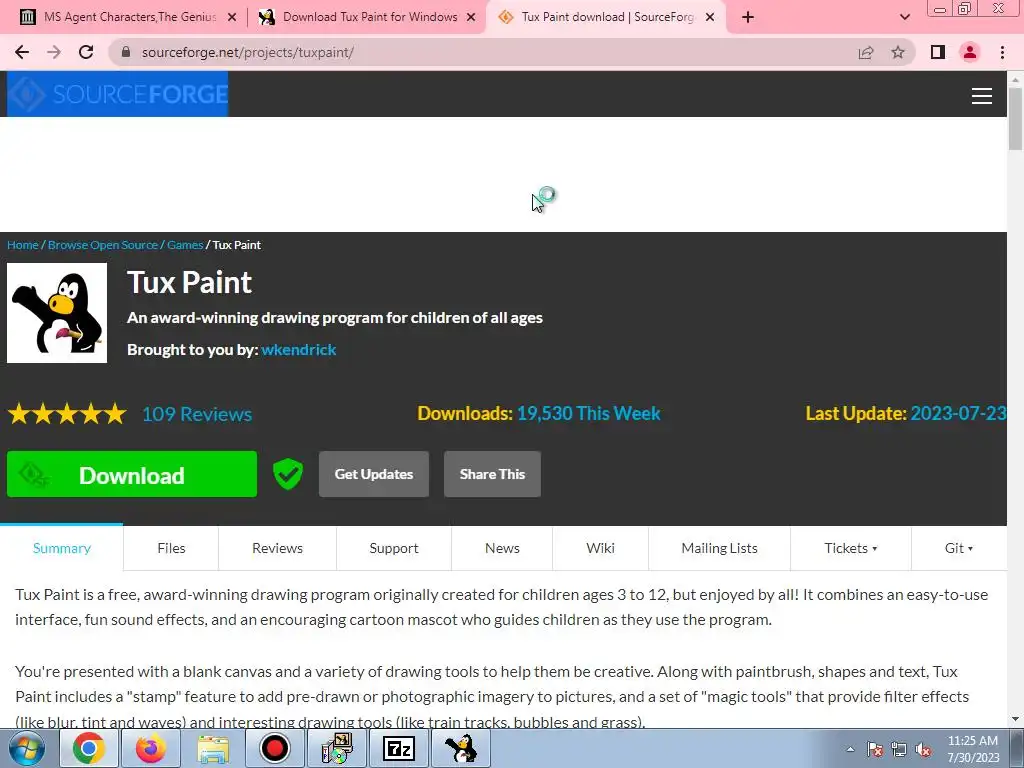Open the SourceForge hamburger menu
The height and width of the screenshot is (768, 1024).
pyautogui.click(x=982, y=95)
